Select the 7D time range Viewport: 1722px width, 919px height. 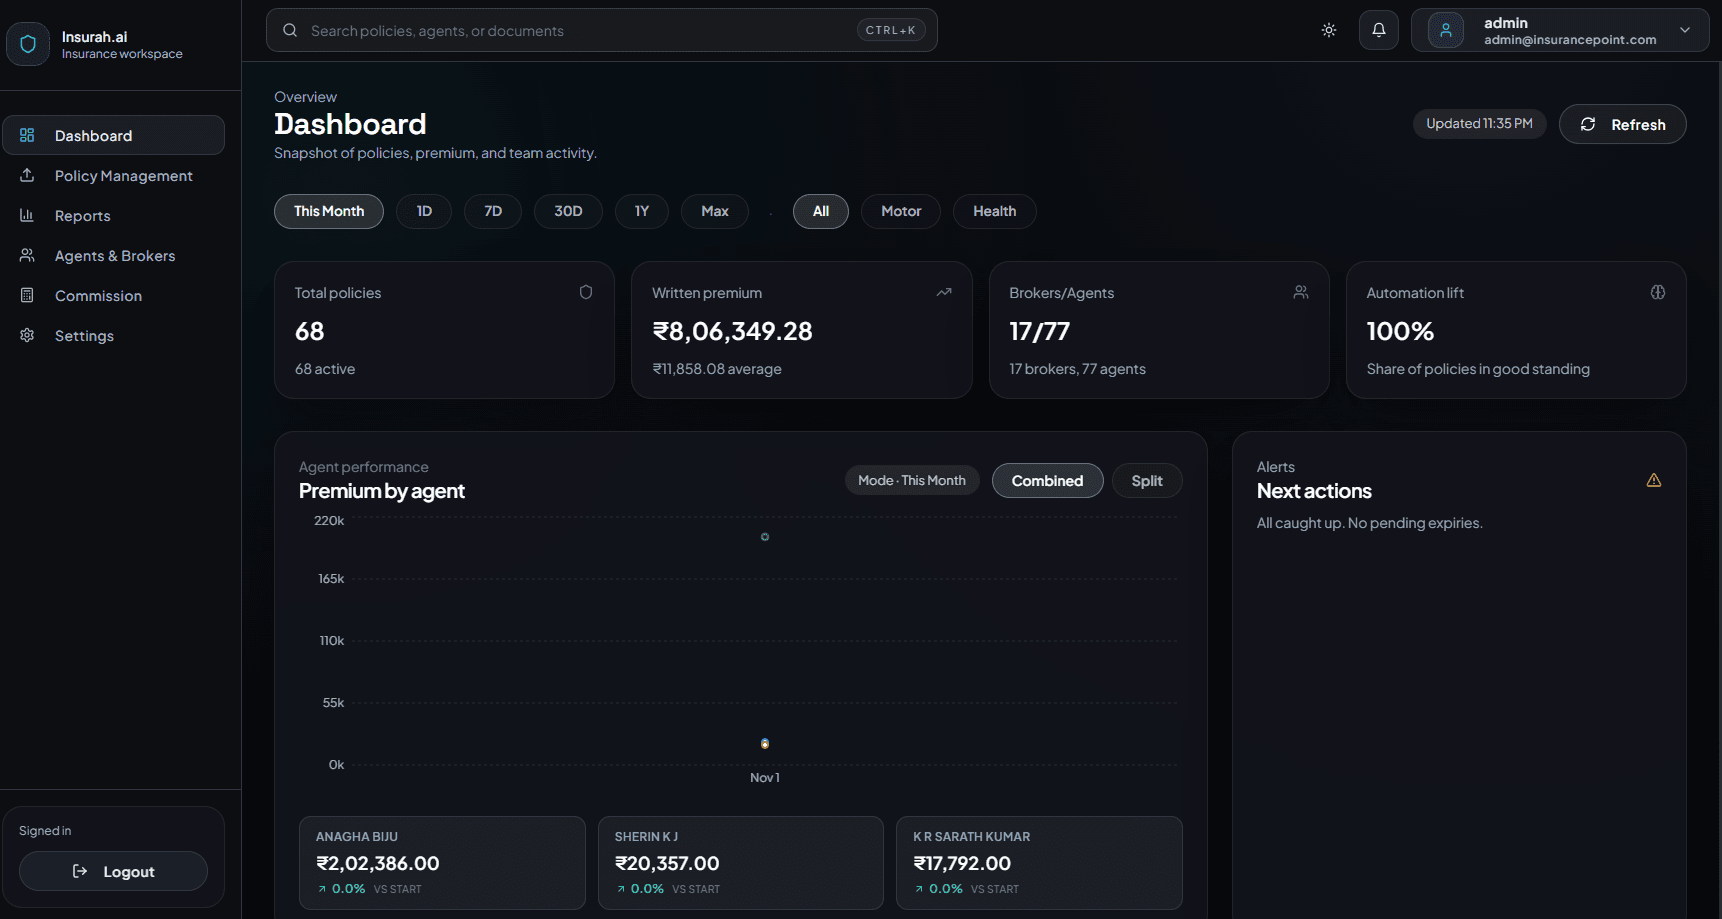(x=492, y=211)
